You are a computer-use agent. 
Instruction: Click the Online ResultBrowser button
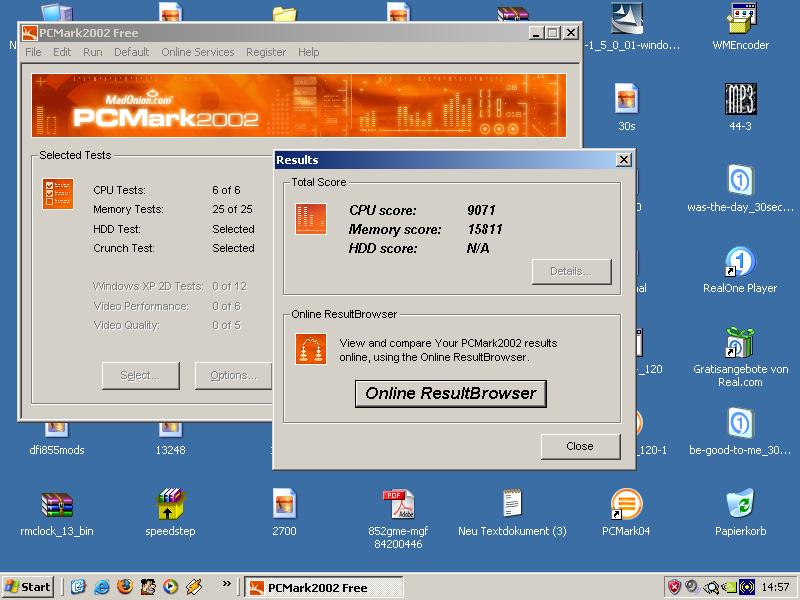(x=451, y=393)
